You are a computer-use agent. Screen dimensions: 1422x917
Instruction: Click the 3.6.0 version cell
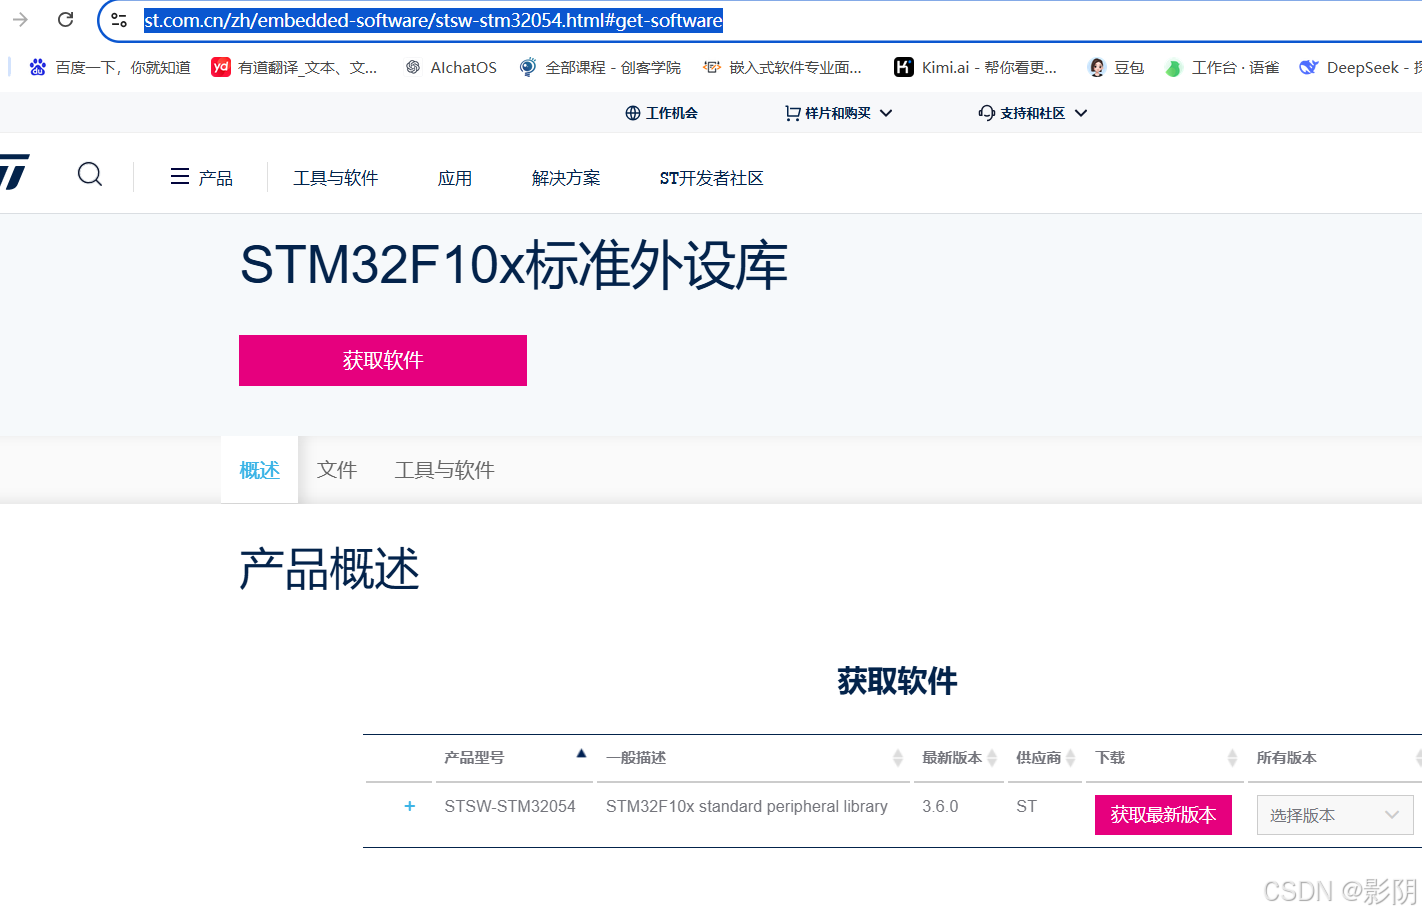pyautogui.click(x=940, y=806)
